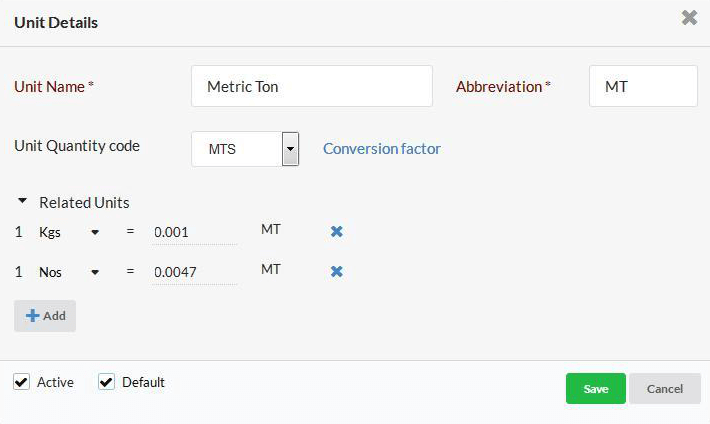This screenshot has height=424, width=710.
Task: Open the Kgs unit dropdown arrow
Action: [95, 232]
